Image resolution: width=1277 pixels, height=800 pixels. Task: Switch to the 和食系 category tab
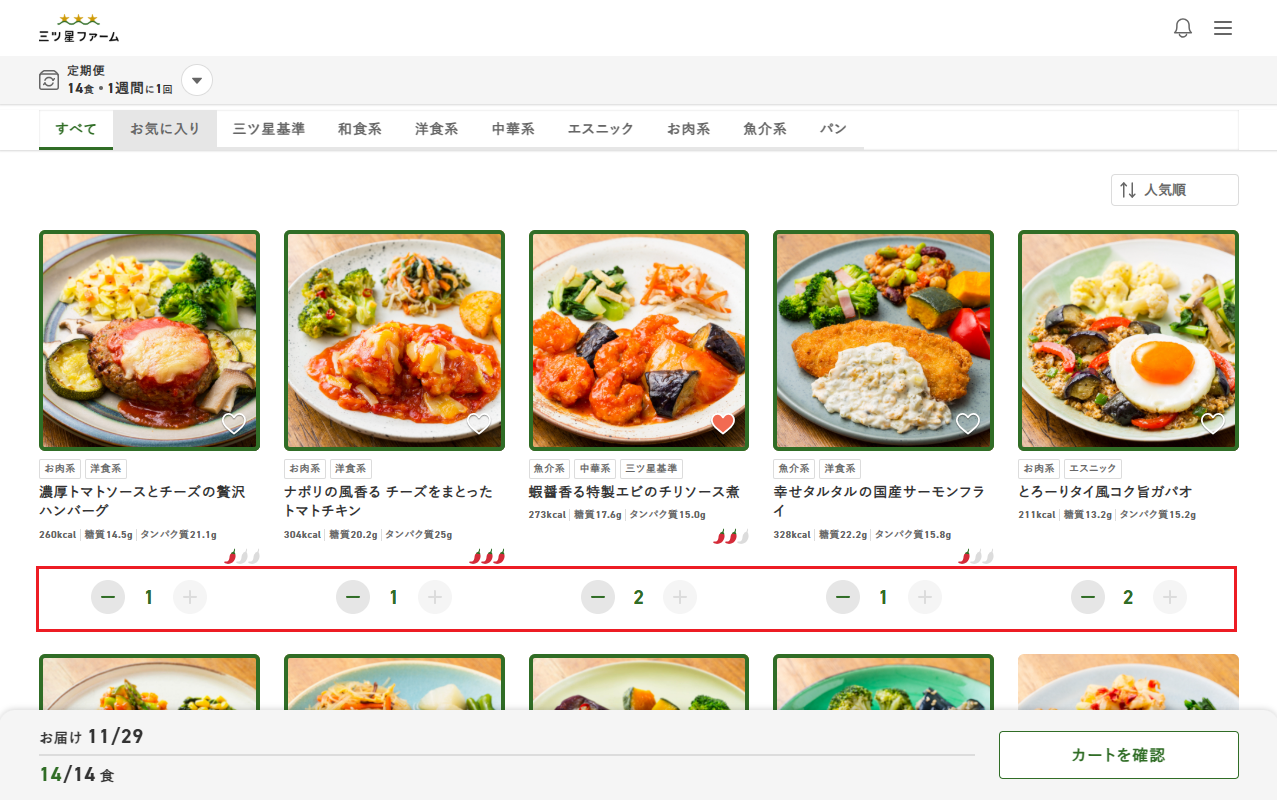pyautogui.click(x=359, y=128)
